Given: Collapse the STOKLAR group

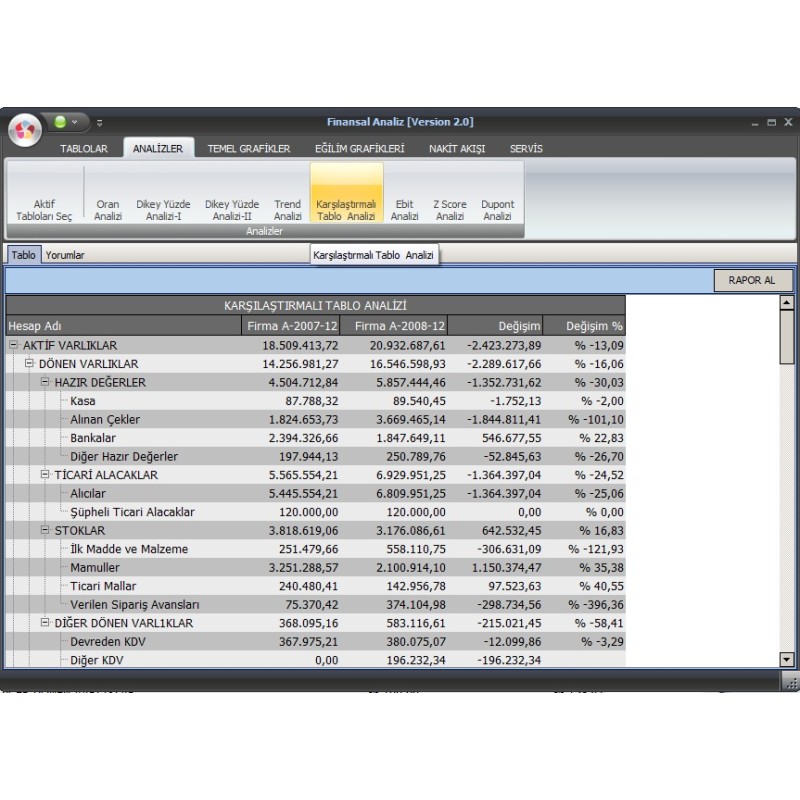Looking at the screenshot, I should coord(45,530).
